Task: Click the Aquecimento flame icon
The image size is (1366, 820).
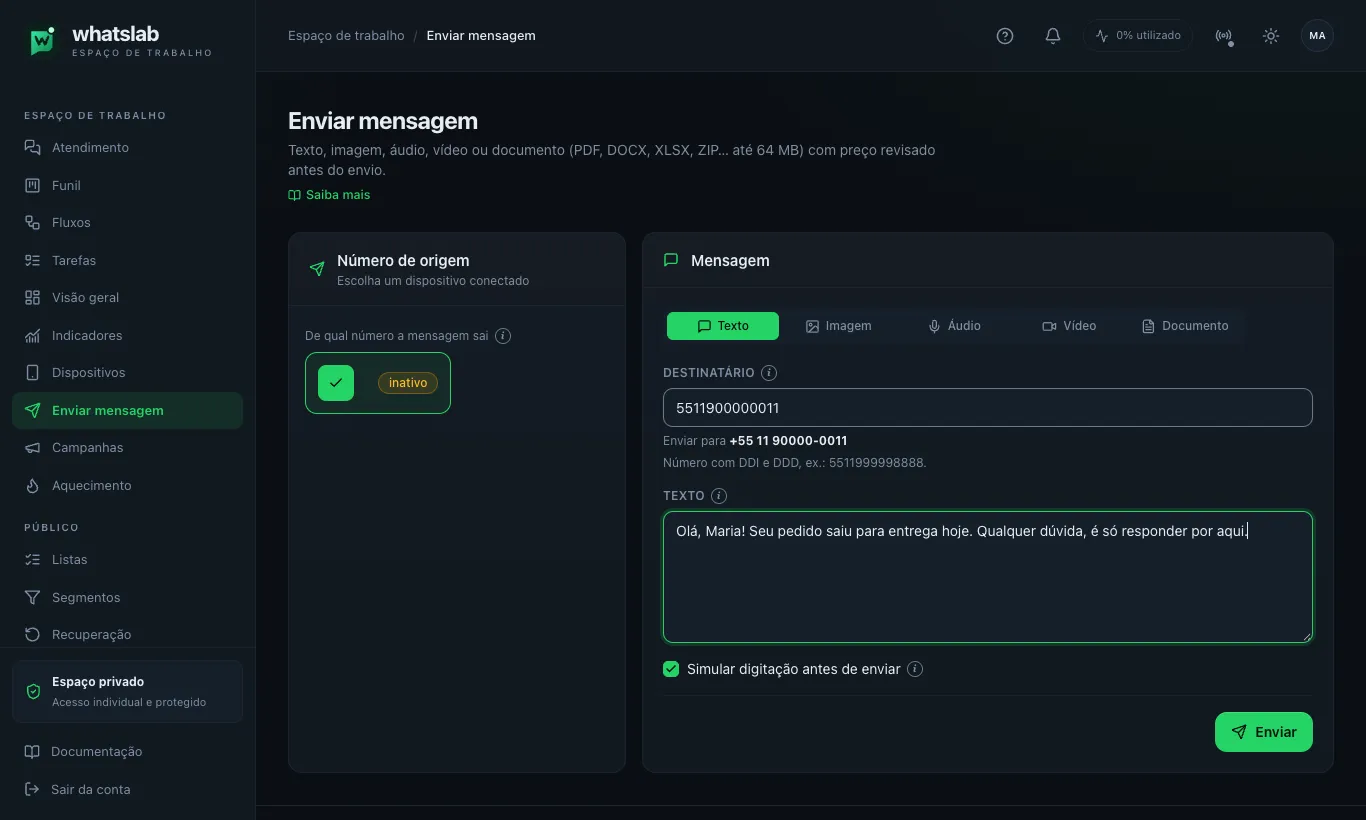Action: (32, 485)
